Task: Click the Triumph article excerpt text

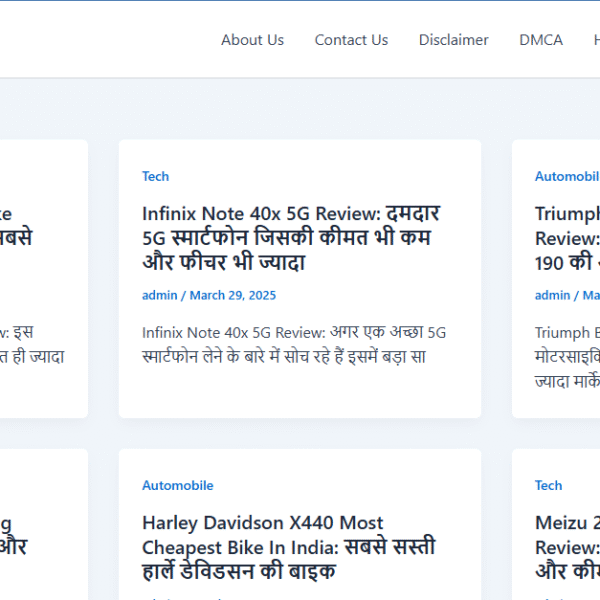Action: [567, 357]
